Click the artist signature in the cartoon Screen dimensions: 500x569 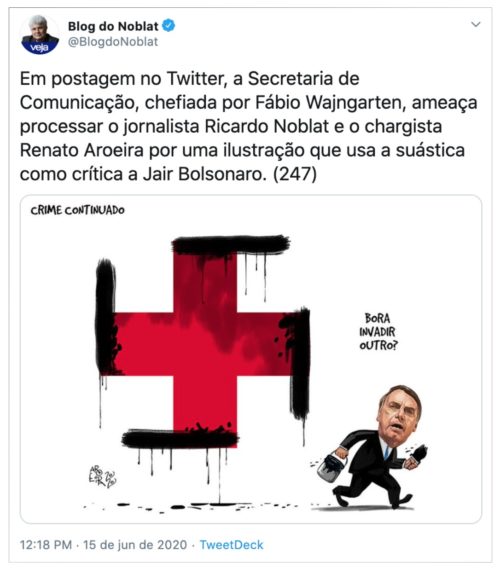click(x=102, y=477)
